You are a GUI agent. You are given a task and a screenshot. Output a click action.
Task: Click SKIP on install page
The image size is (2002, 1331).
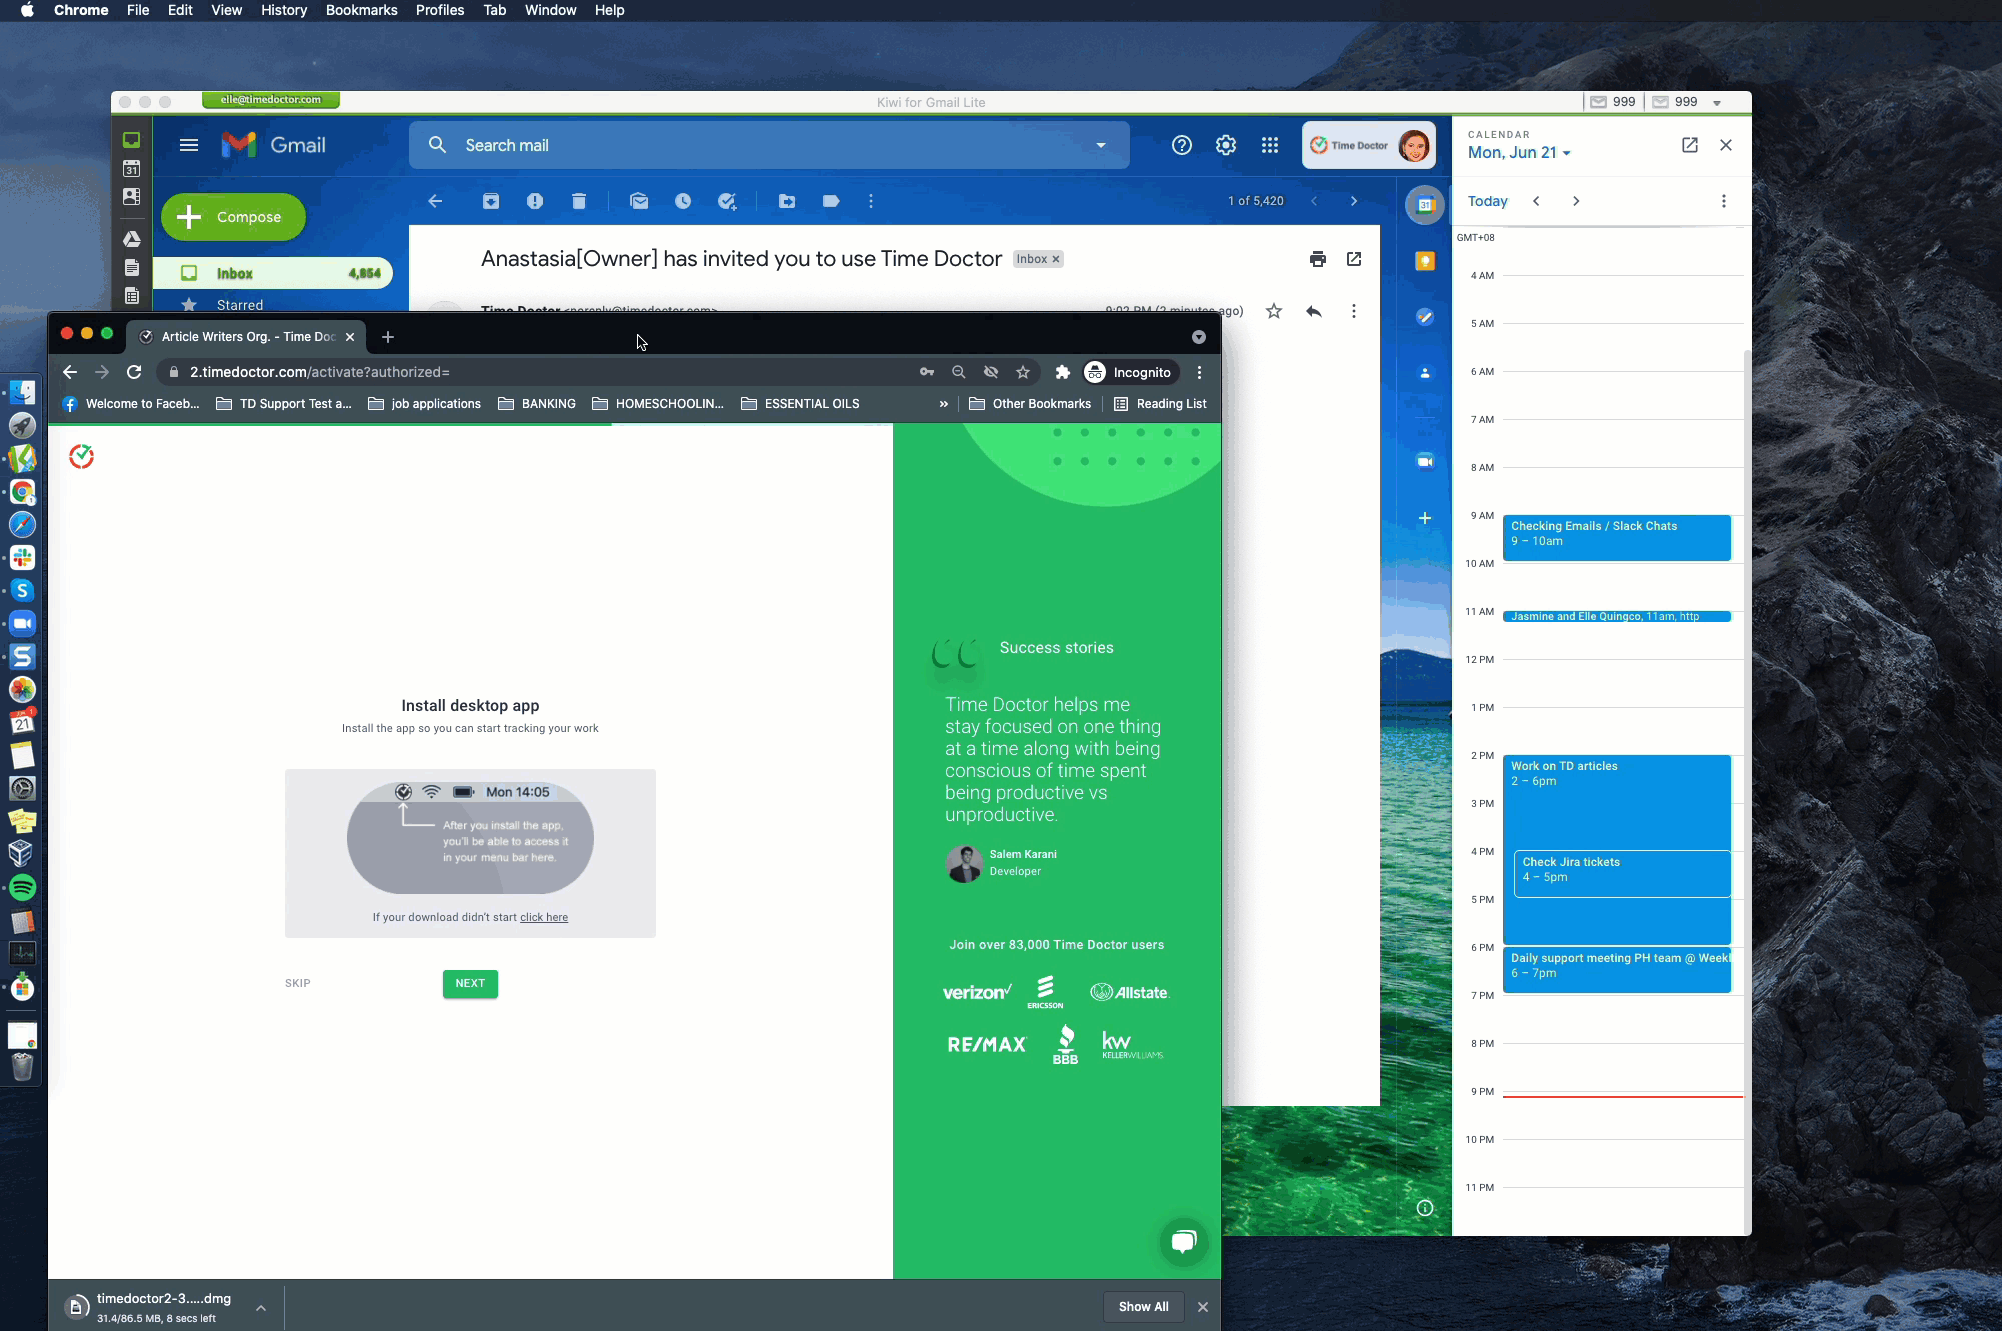pos(298,983)
